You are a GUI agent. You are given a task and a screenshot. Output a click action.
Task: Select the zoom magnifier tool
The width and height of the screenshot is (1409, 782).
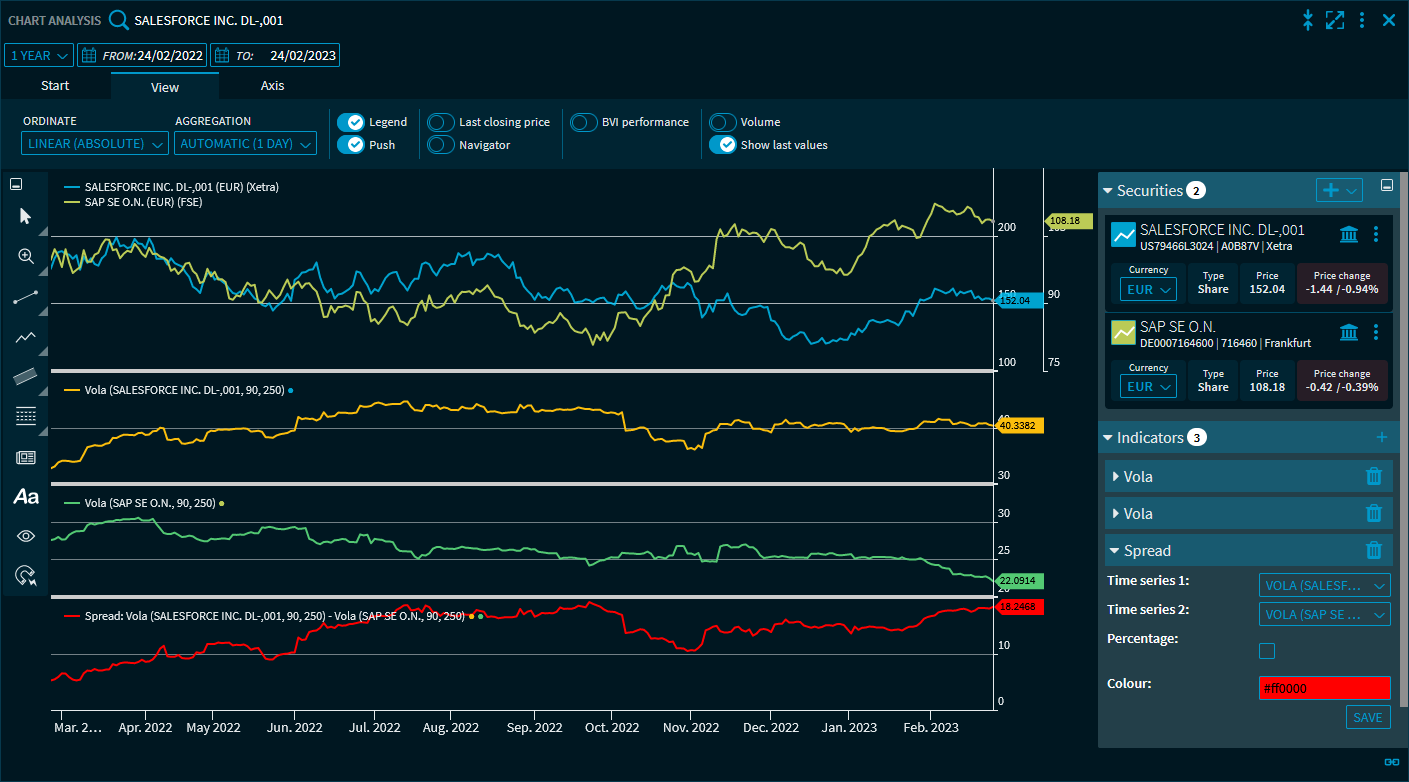(26, 256)
